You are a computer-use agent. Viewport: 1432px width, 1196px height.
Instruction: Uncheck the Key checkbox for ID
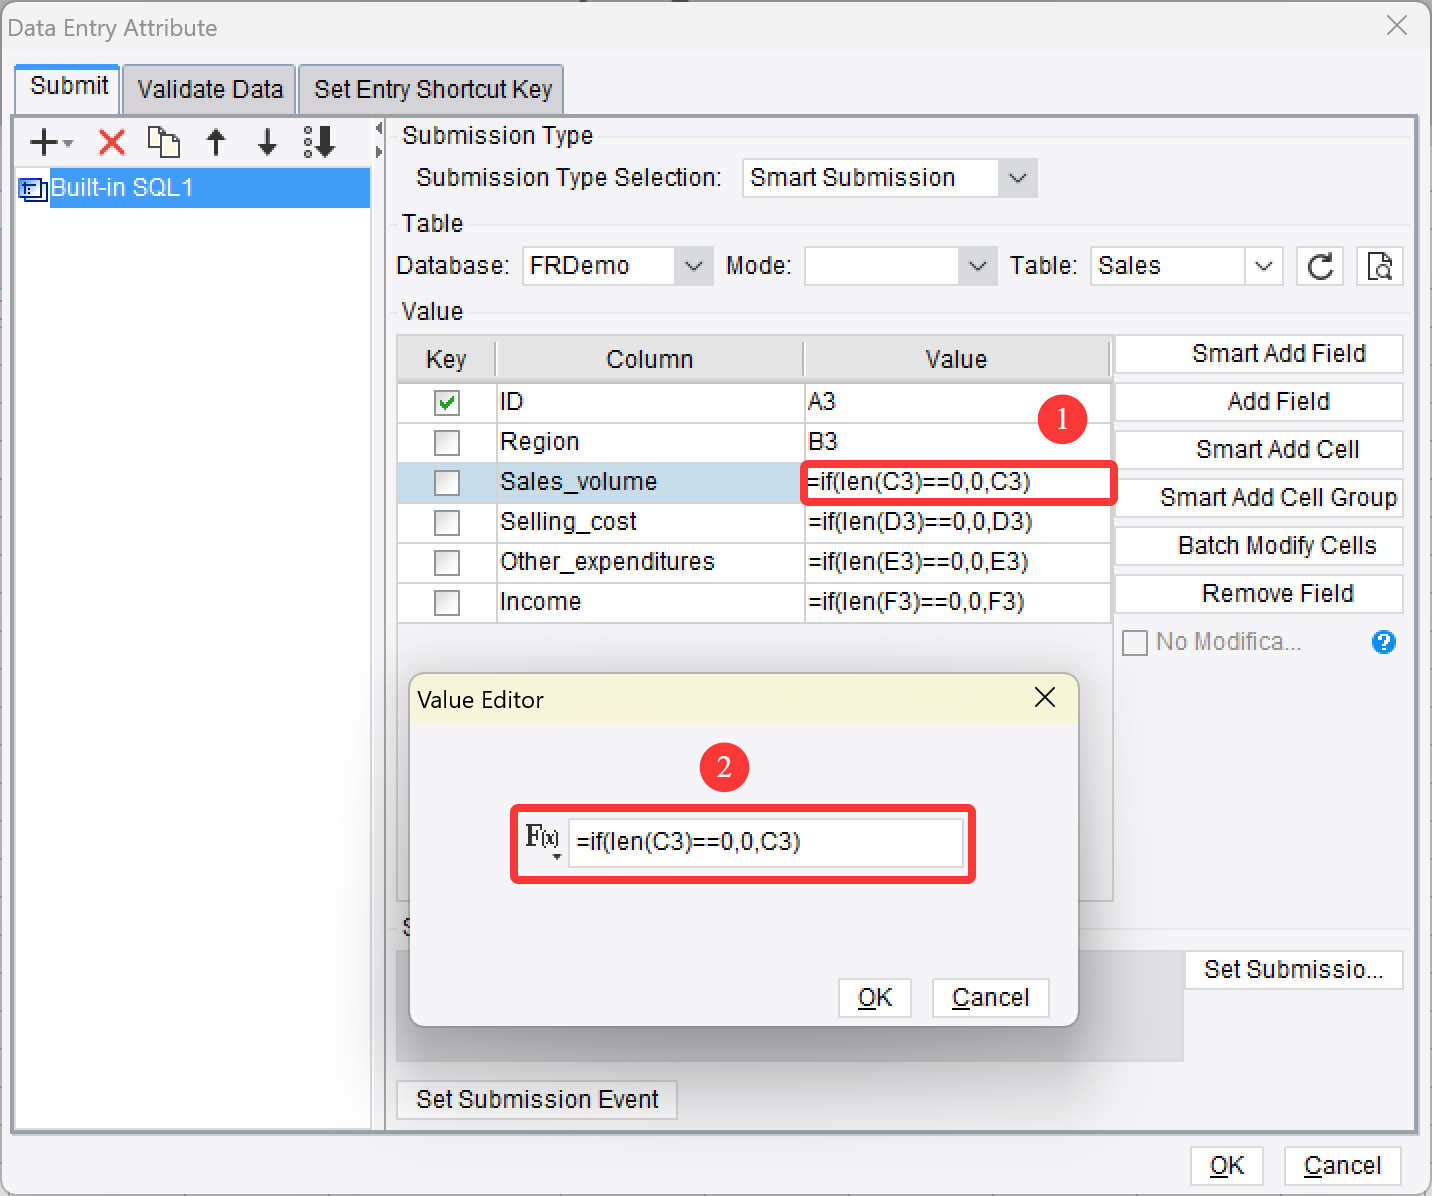click(446, 402)
